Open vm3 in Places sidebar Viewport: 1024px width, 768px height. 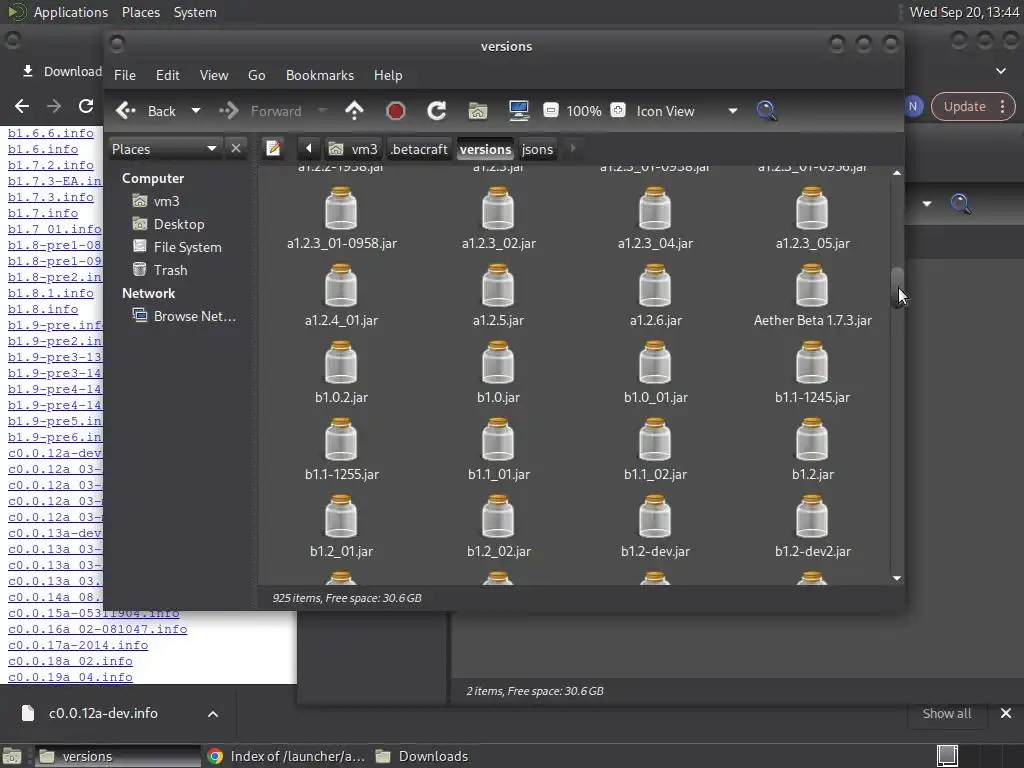coord(155,201)
